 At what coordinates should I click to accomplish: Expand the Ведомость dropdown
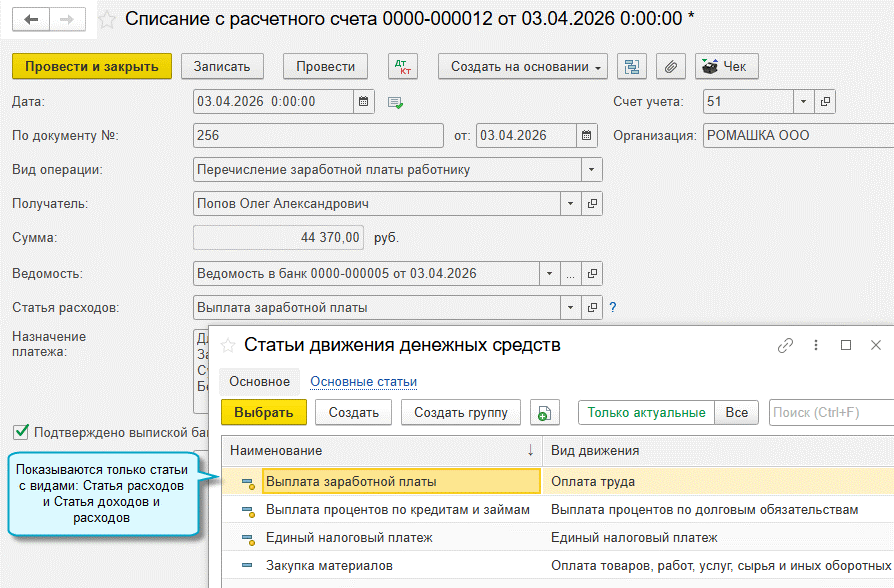[550, 274]
